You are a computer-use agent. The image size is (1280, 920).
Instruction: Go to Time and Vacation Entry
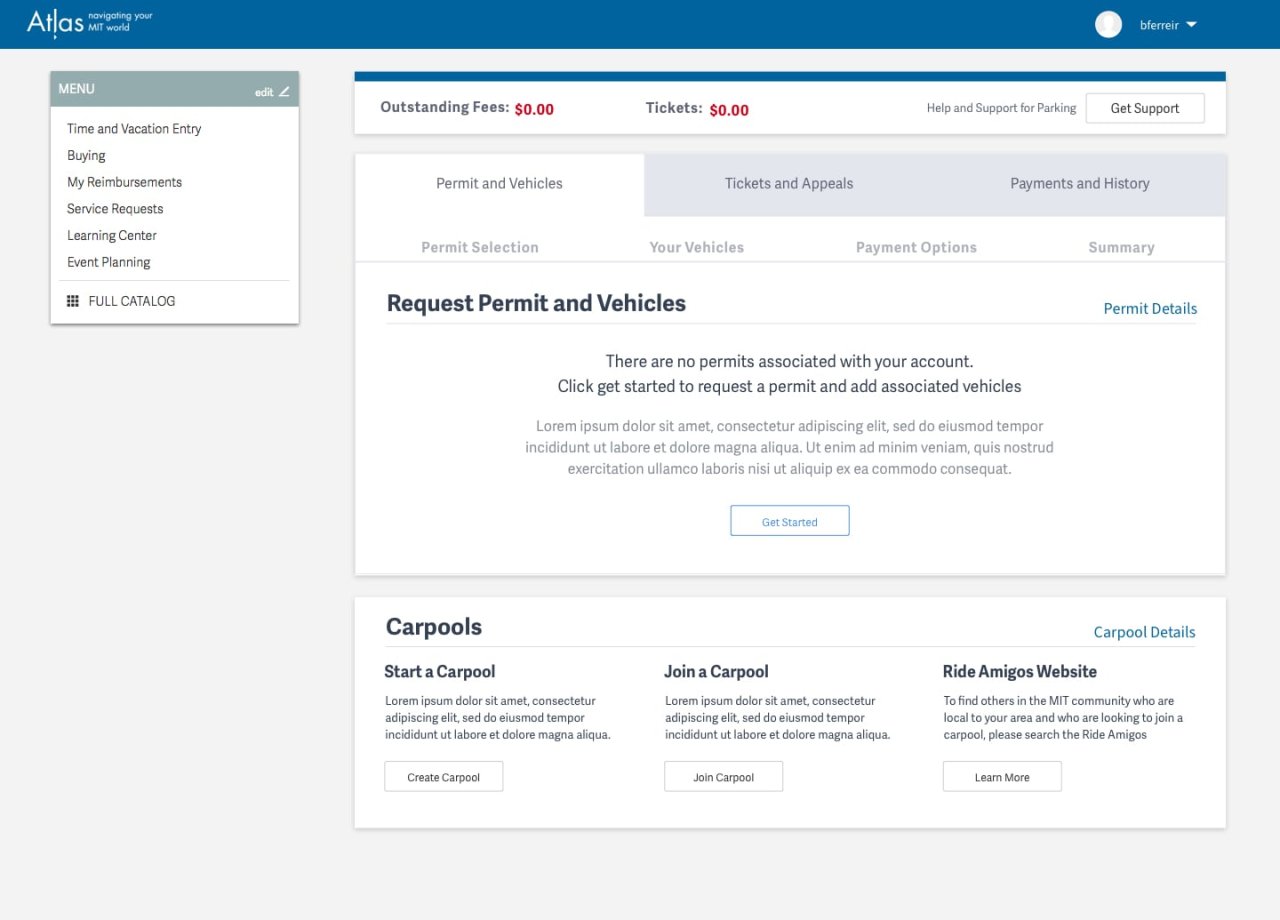(134, 129)
